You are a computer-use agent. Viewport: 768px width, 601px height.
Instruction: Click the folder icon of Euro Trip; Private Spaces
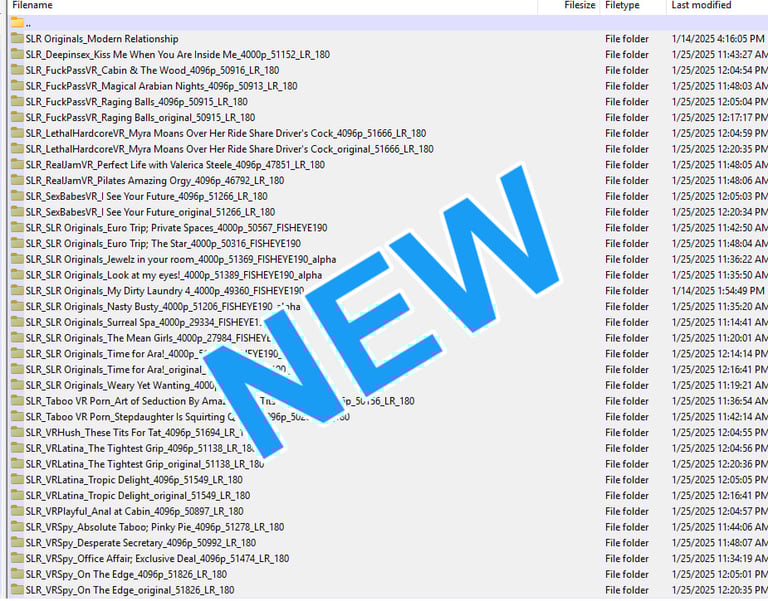tap(18, 227)
